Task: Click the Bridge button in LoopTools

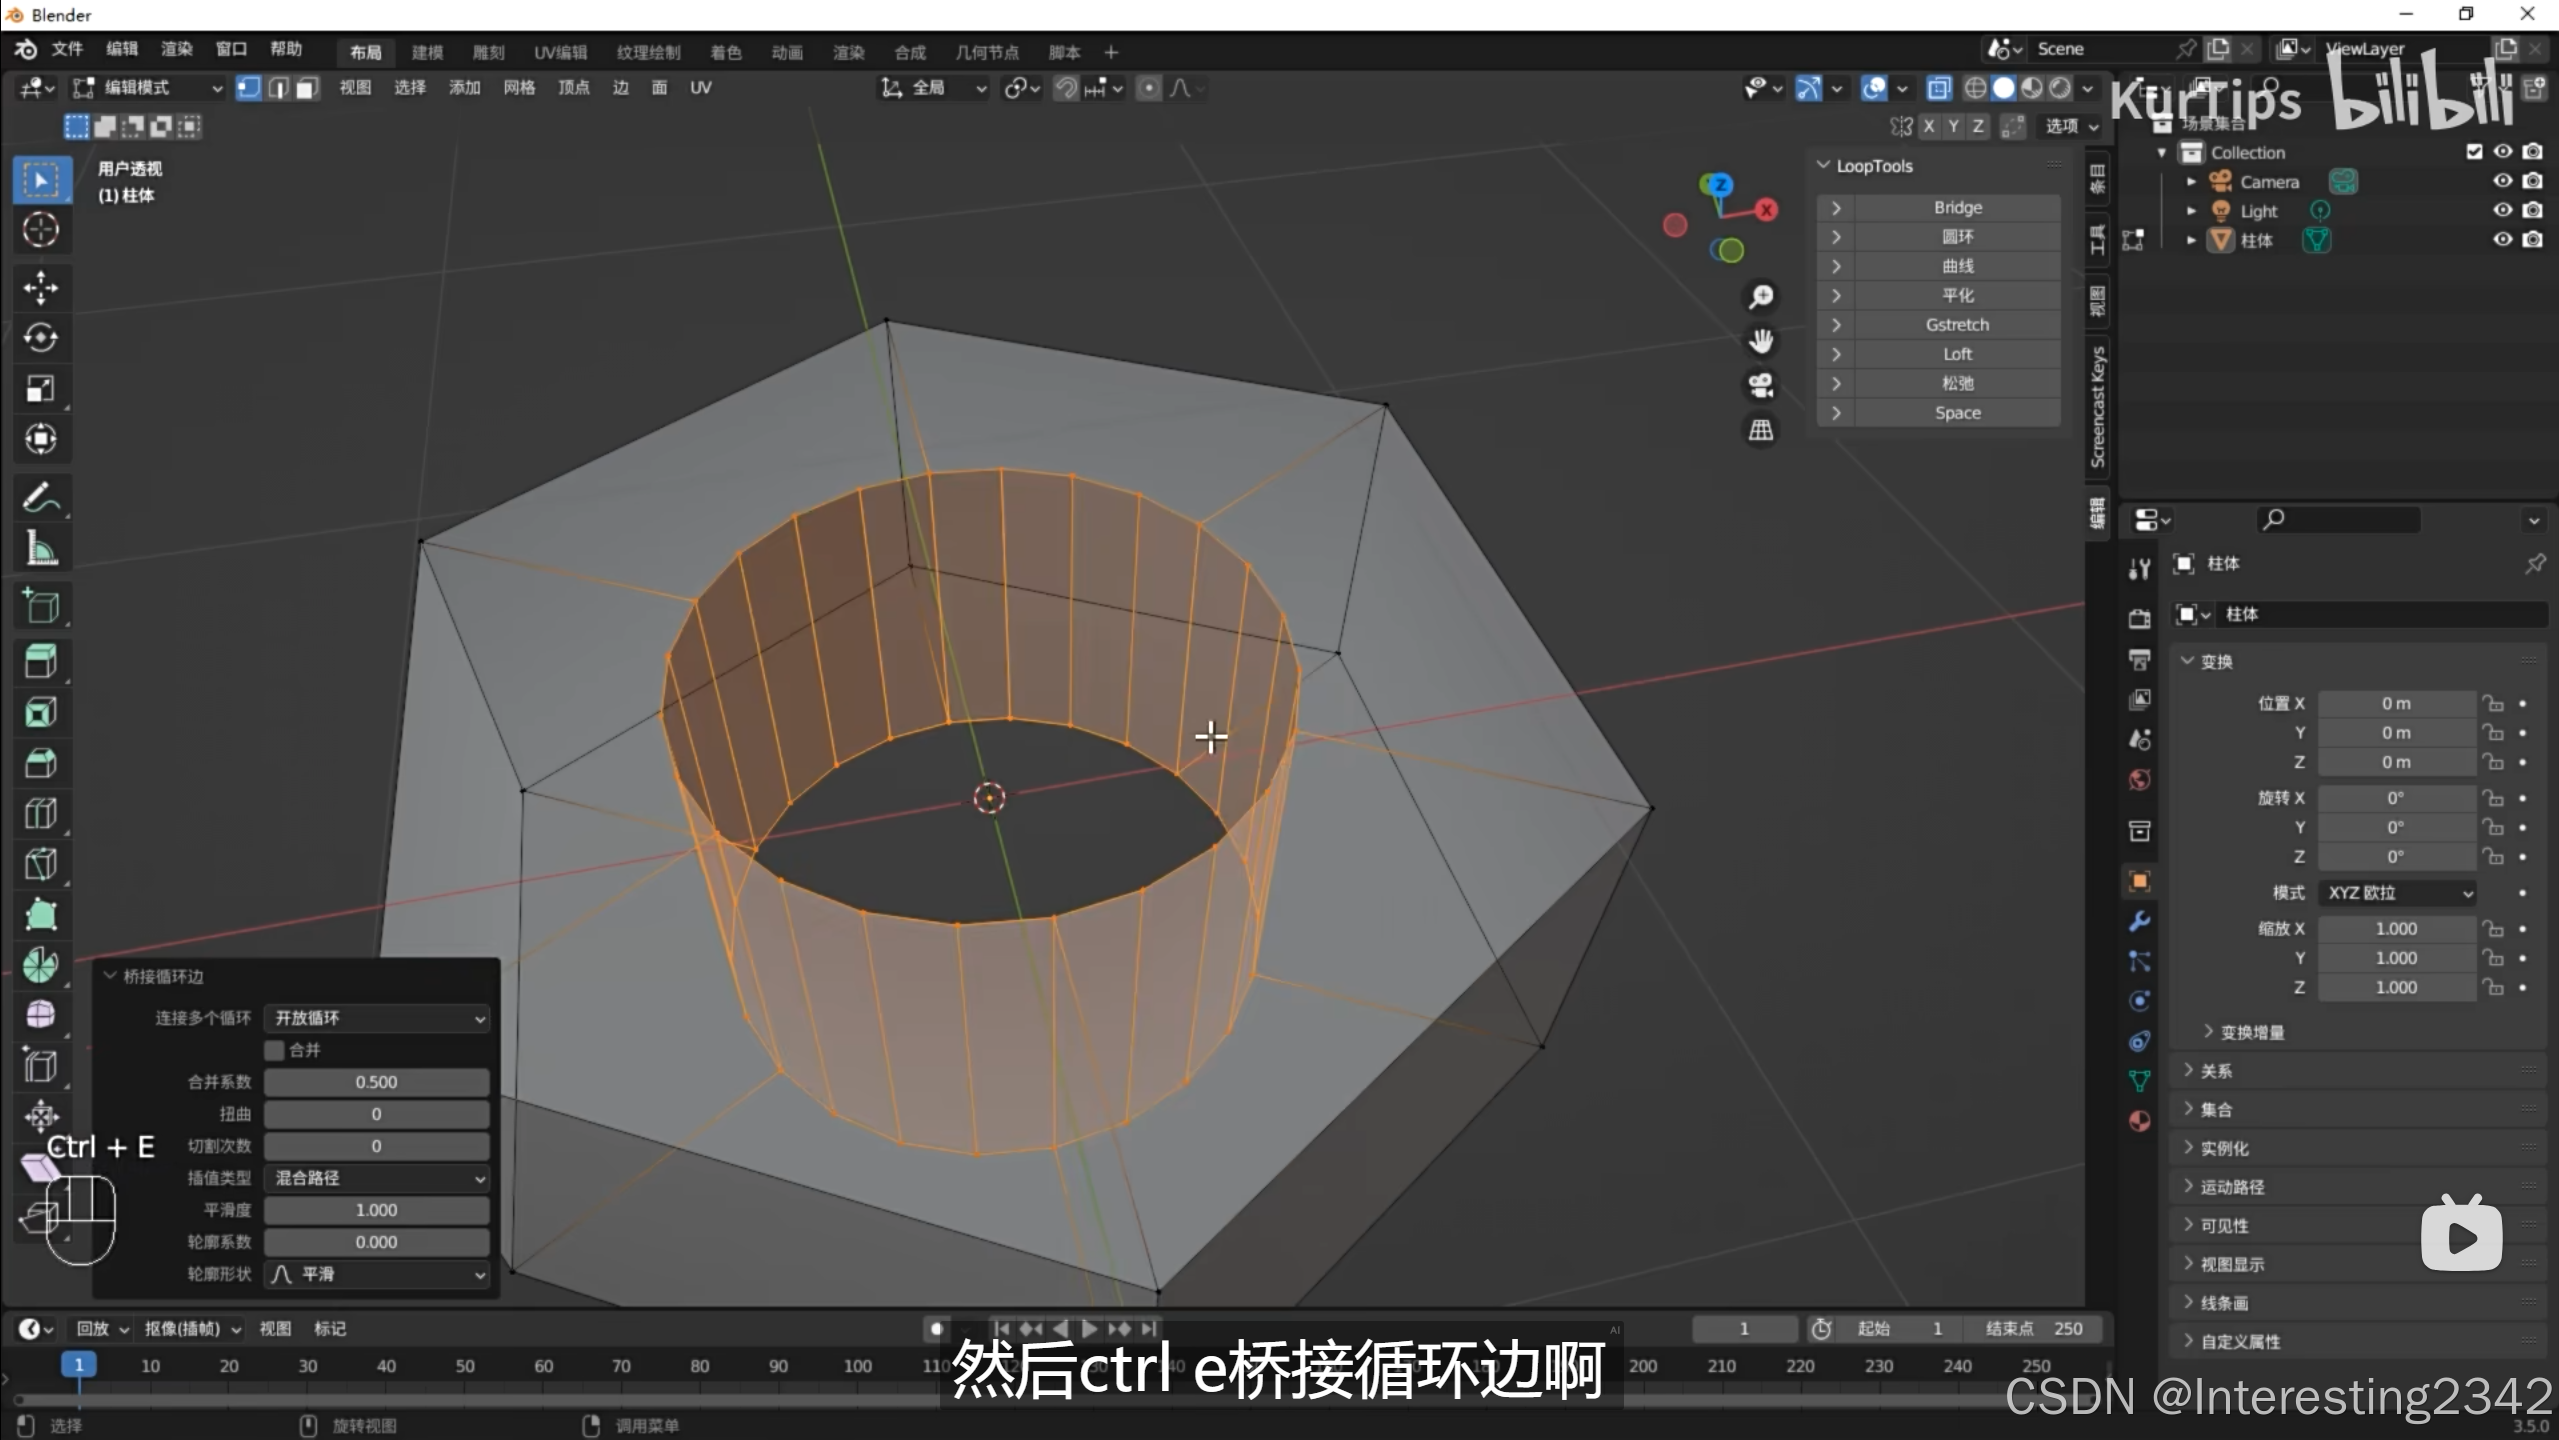Action: pyautogui.click(x=1956, y=207)
